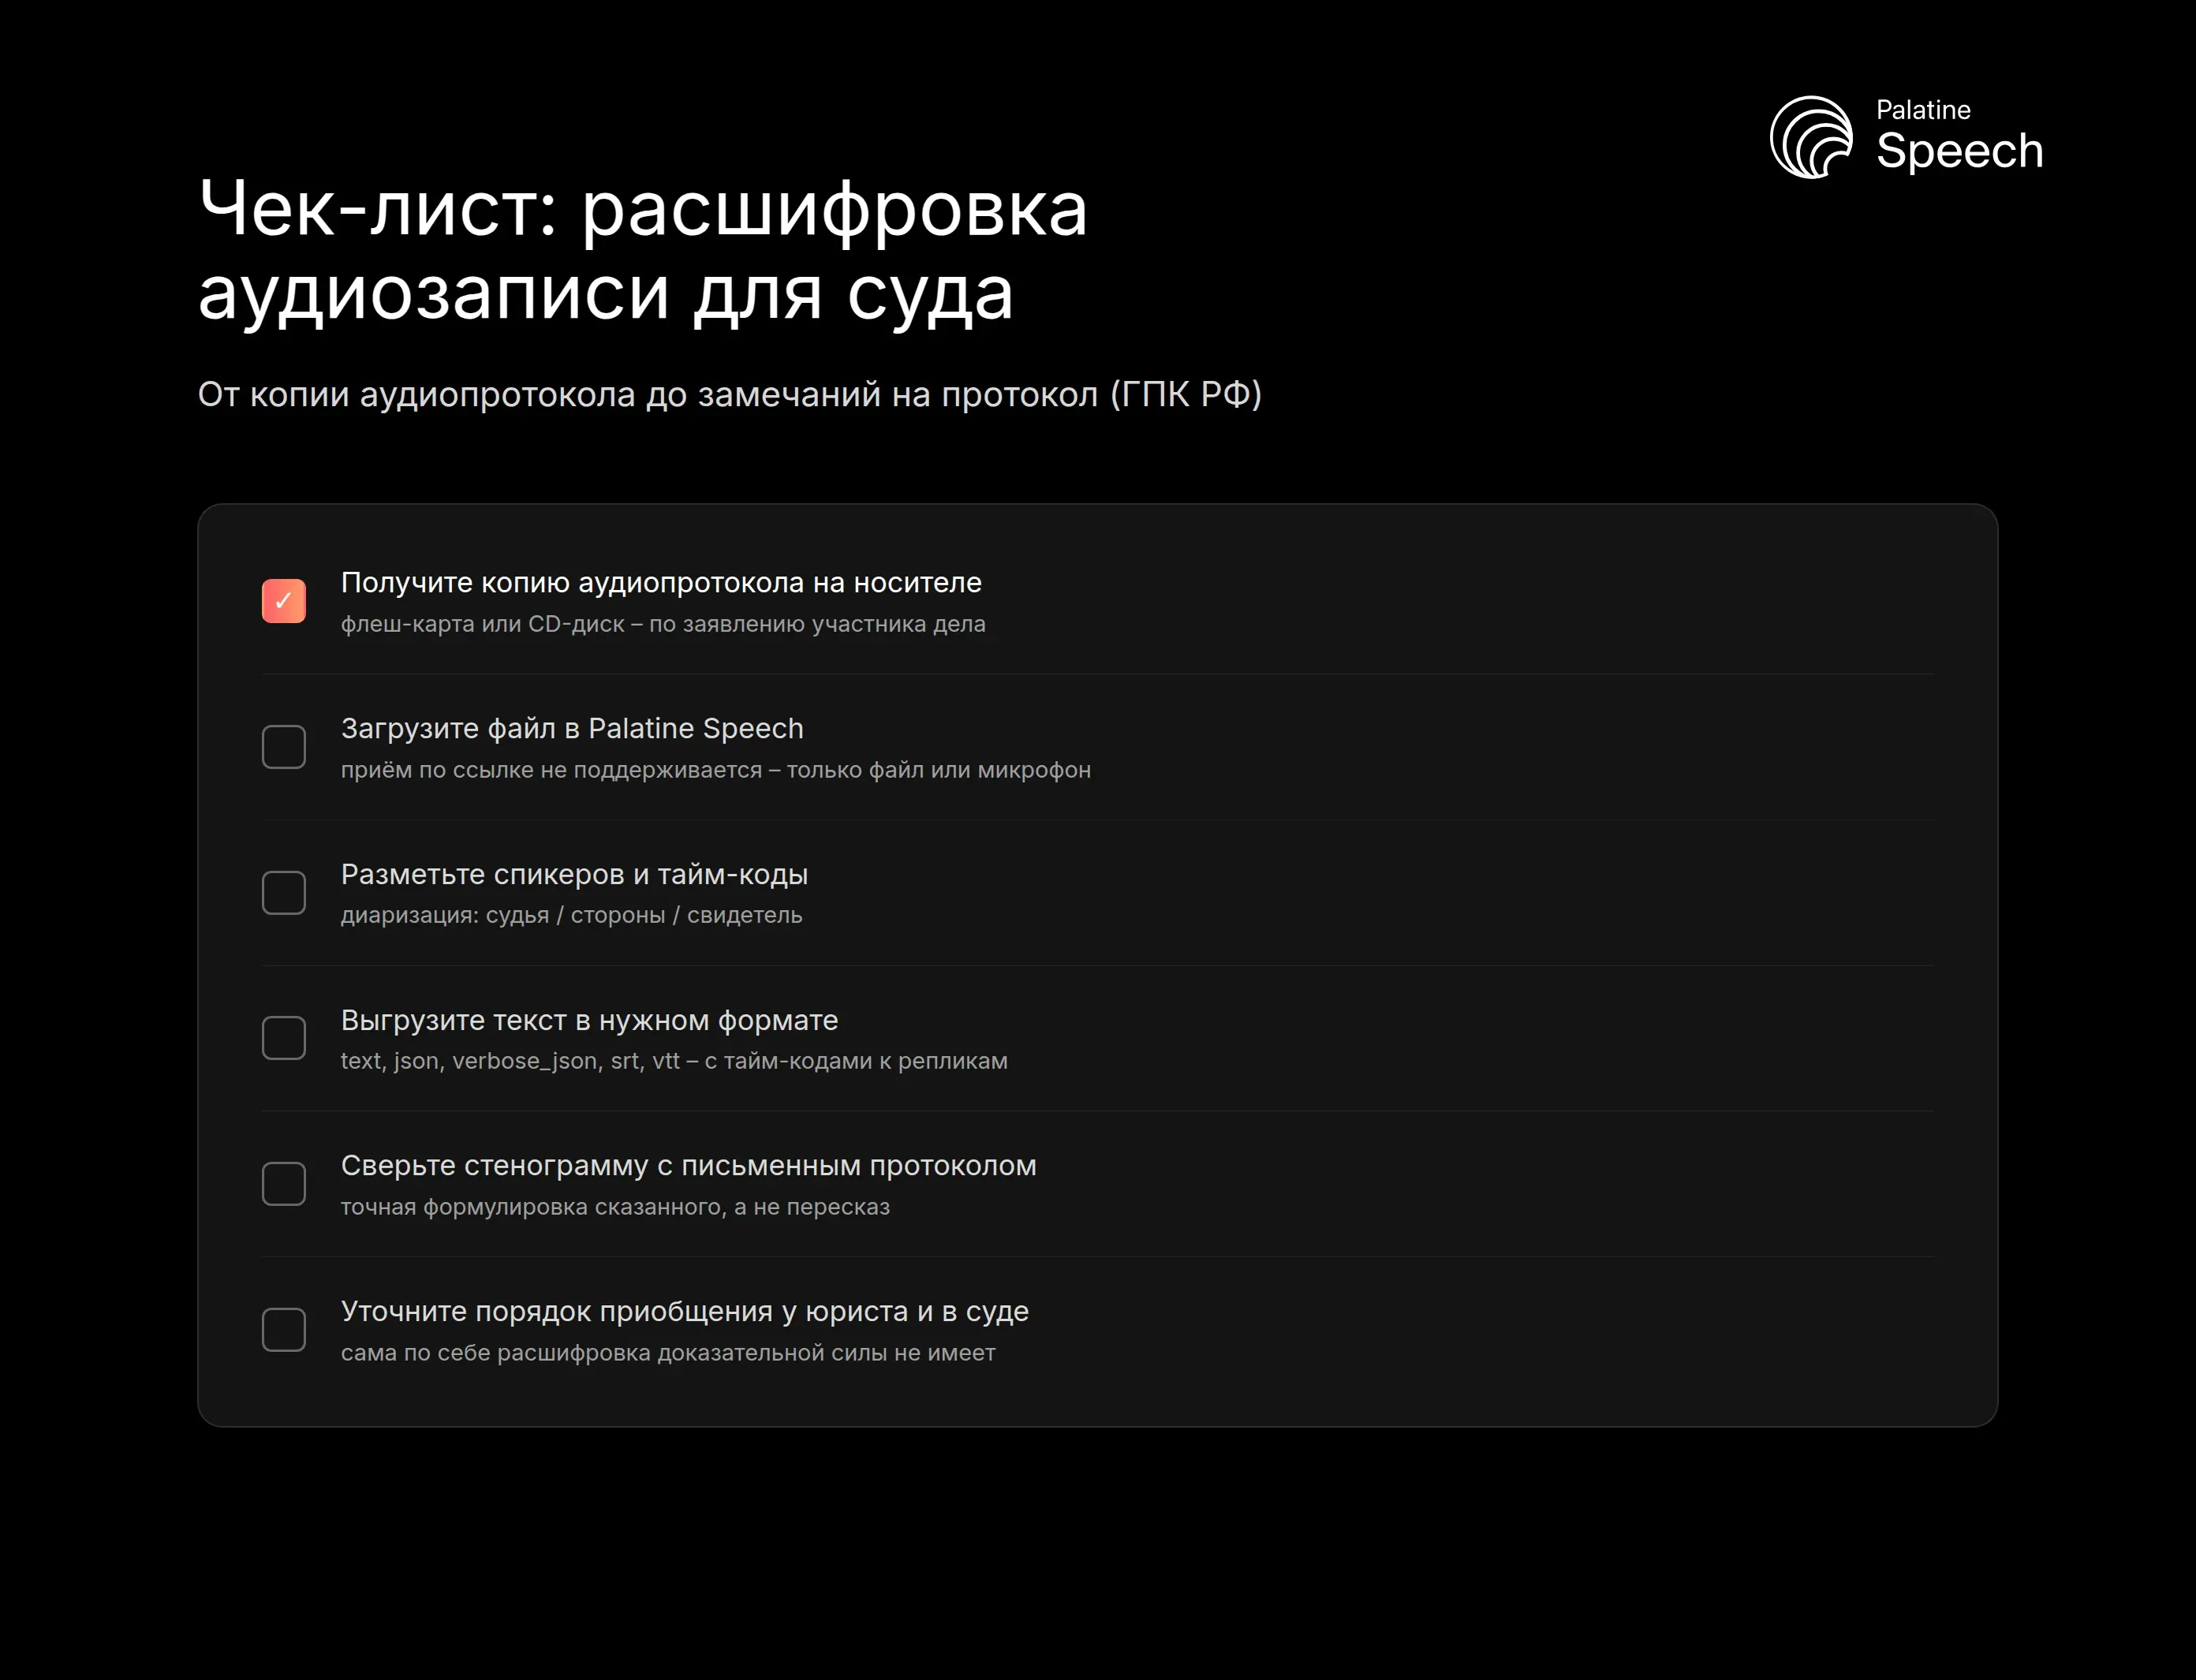This screenshot has width=2196, height=1680.
Task: Click the 'Palatine Speech' wordmark text
Action: tap(1959, 136)
